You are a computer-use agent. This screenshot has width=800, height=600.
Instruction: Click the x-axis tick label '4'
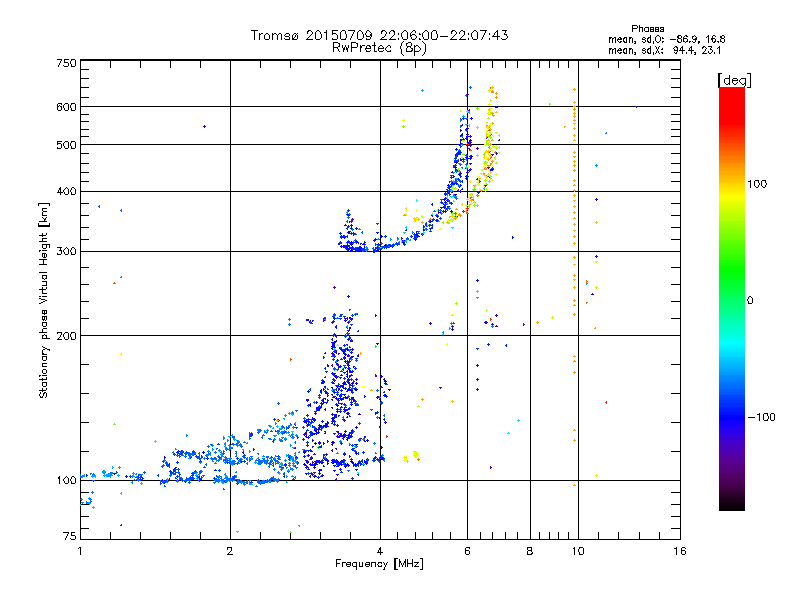click(x=380, y=551)
